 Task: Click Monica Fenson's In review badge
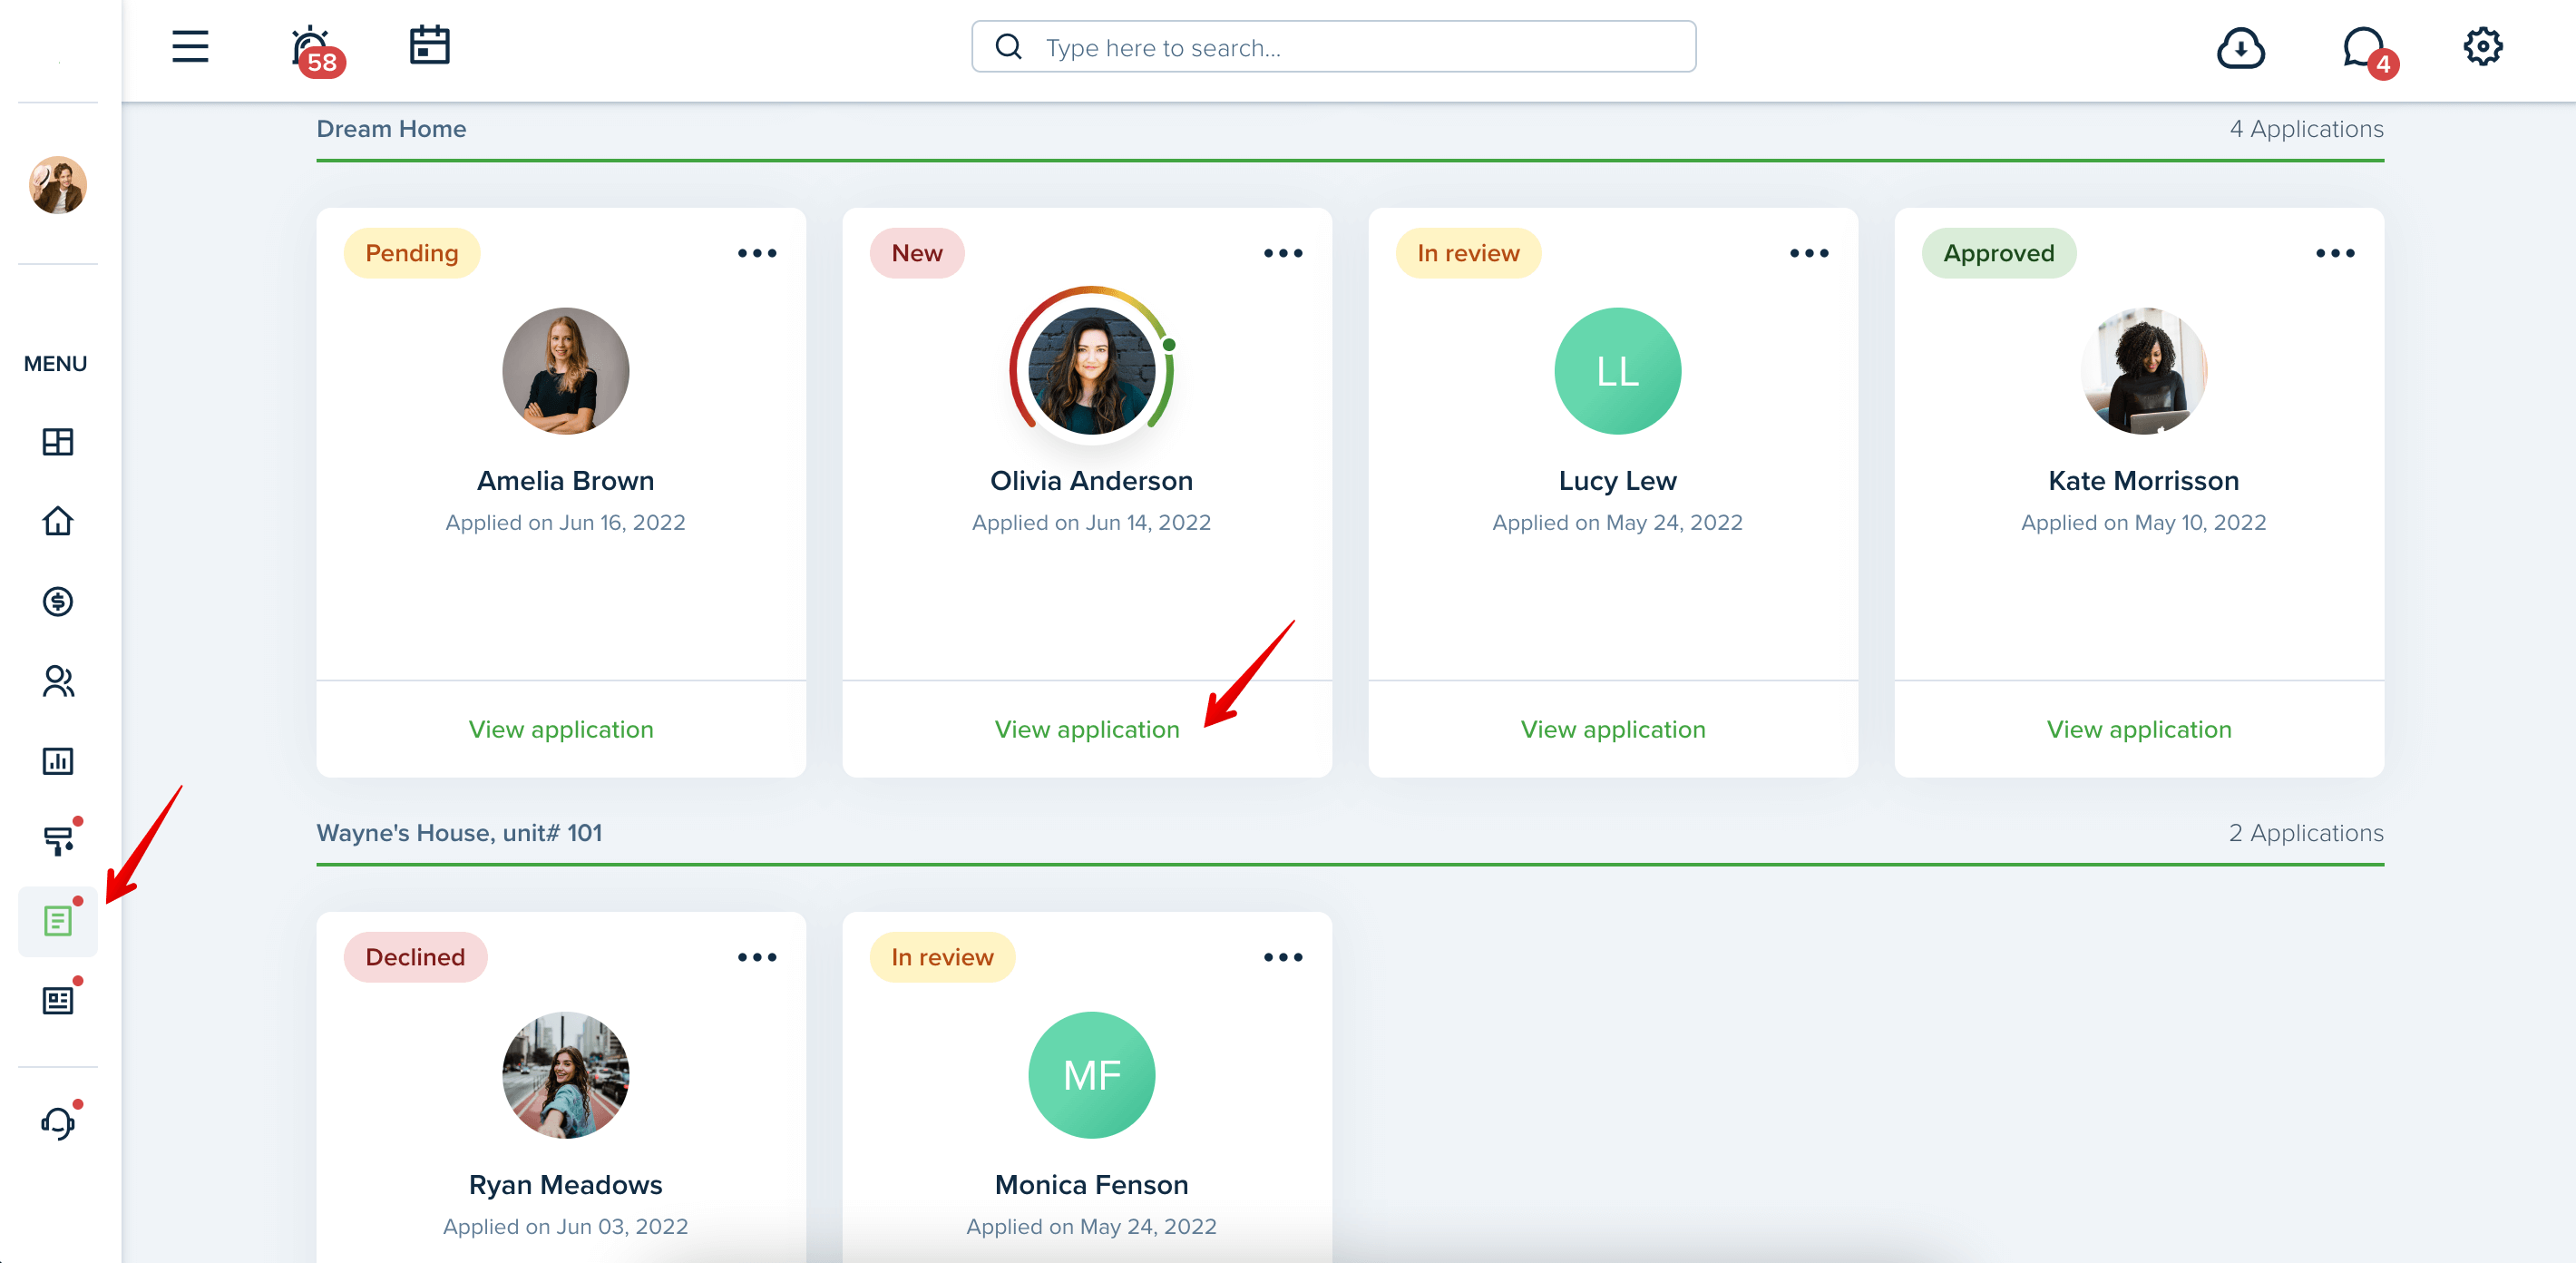click(x=942, y=958)
